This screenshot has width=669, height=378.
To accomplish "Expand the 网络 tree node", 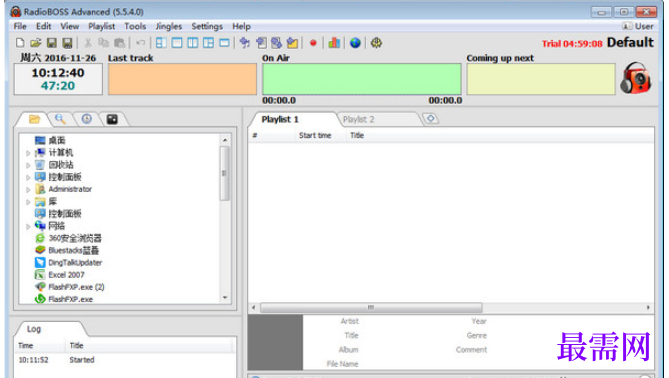I will pyautogui.click(x=28, y=226).
